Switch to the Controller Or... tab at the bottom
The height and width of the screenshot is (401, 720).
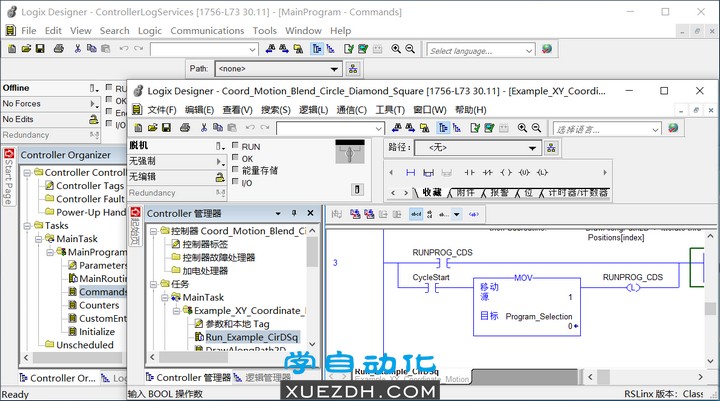coord(58,378)
